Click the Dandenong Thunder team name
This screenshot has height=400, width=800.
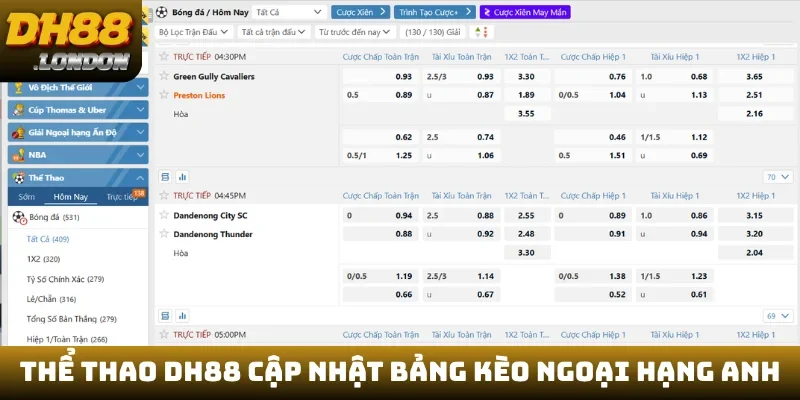coord(213,234)
